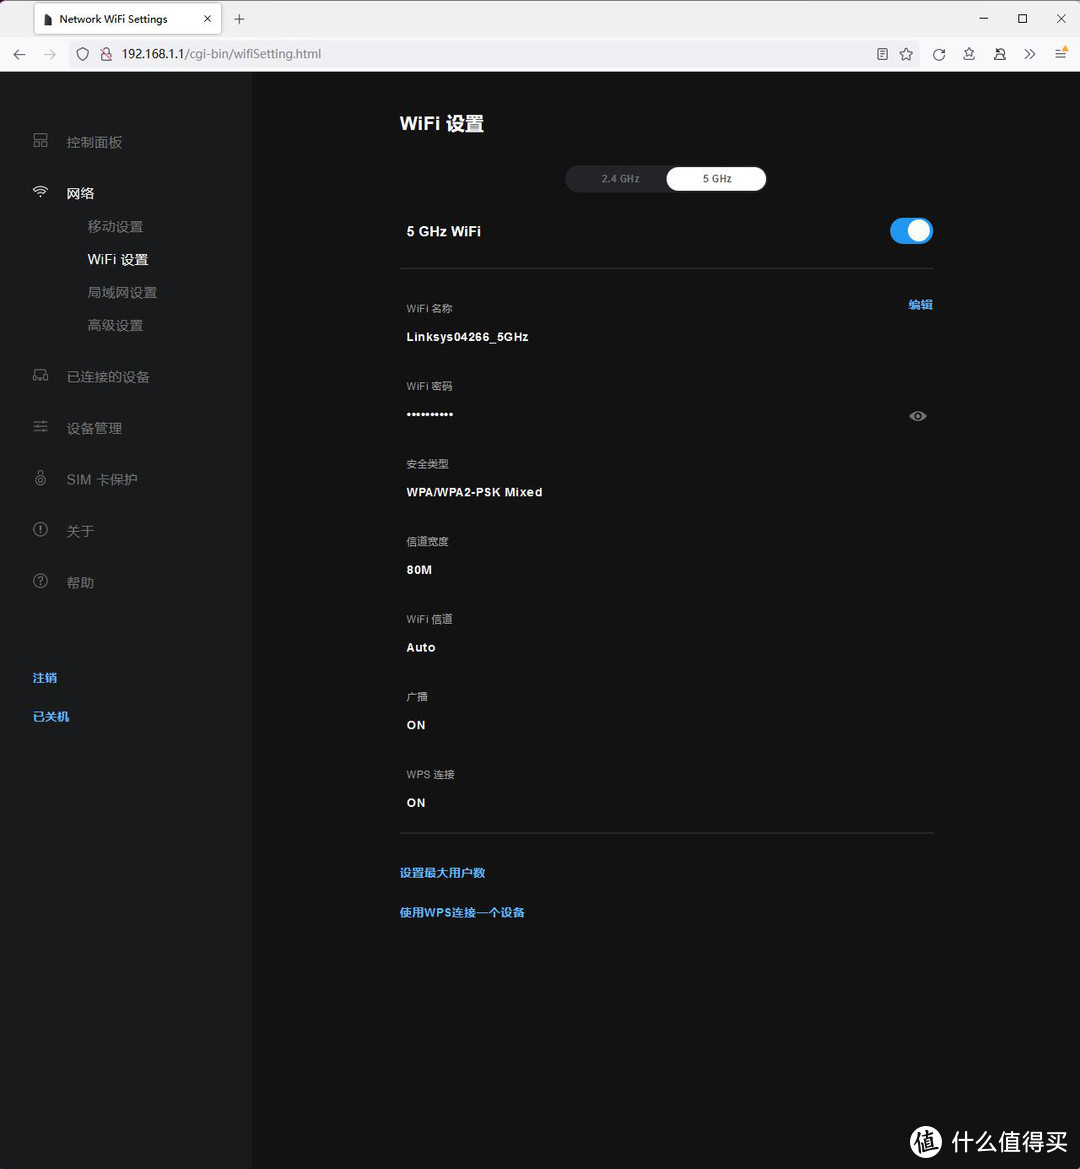Open 局域网设置 submenu item
The image size is (1080, 1169).
[x=122, y=292]
